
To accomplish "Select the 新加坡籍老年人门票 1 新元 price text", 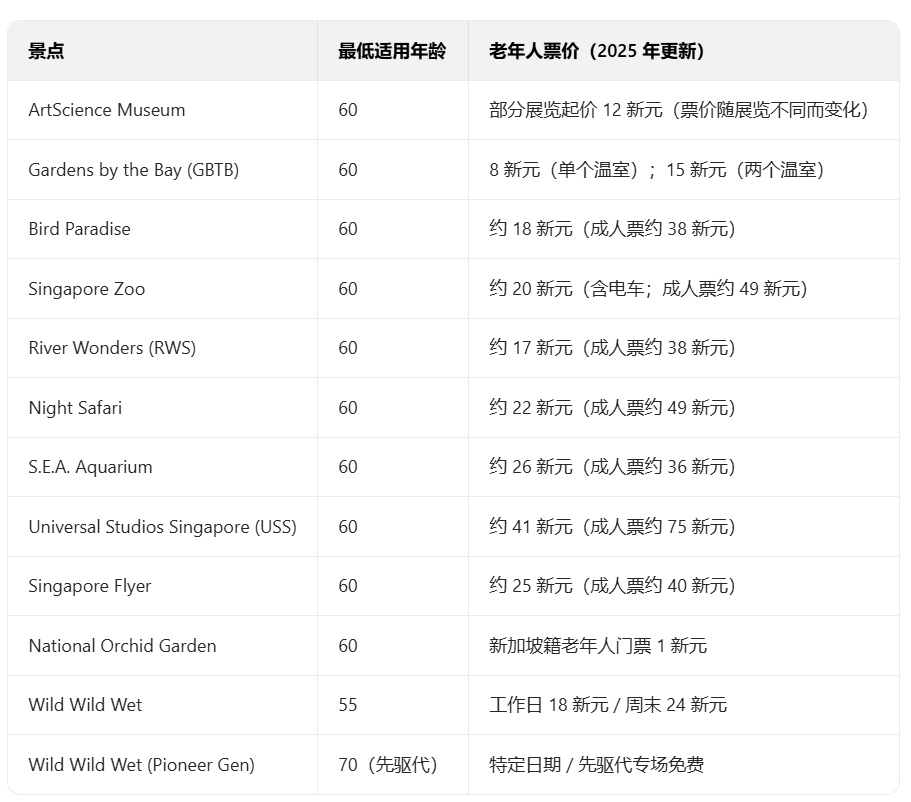I will pyautogui.click(x=598, y=646).
